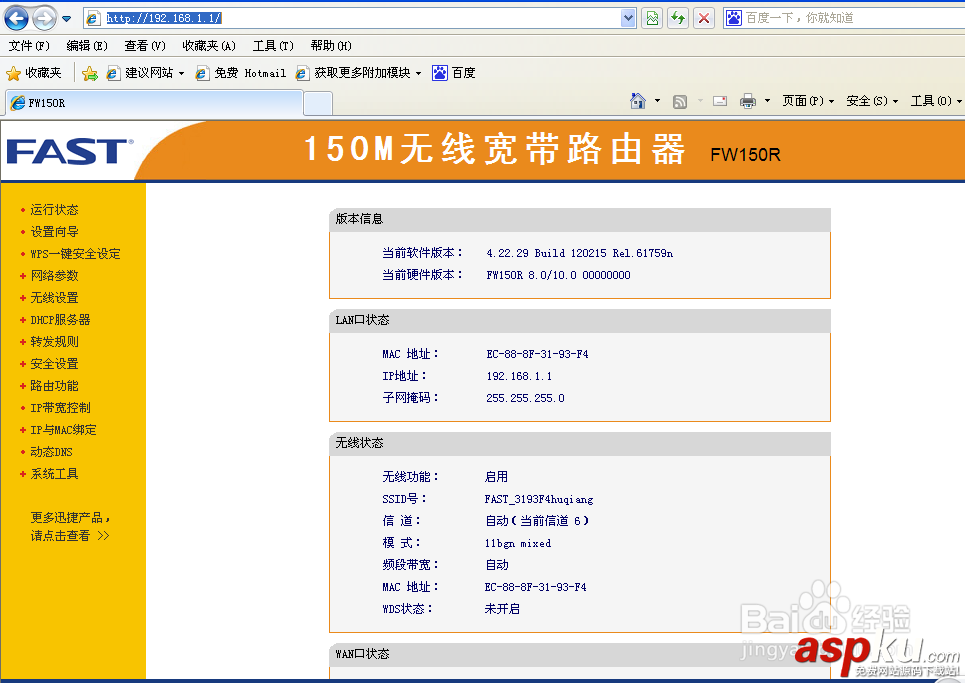
Task: Click the Home page icon
Action: click(x=638, y=101)
